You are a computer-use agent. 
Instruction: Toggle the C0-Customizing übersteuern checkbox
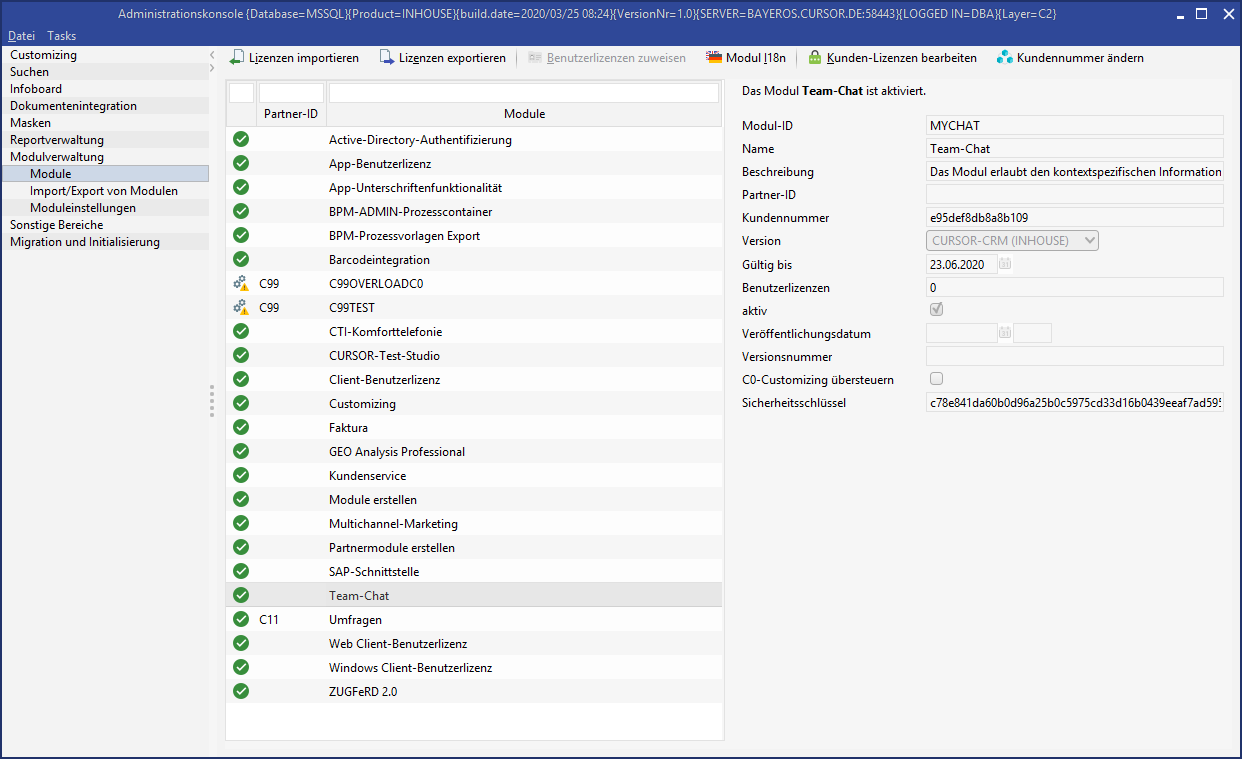(936, 378)
